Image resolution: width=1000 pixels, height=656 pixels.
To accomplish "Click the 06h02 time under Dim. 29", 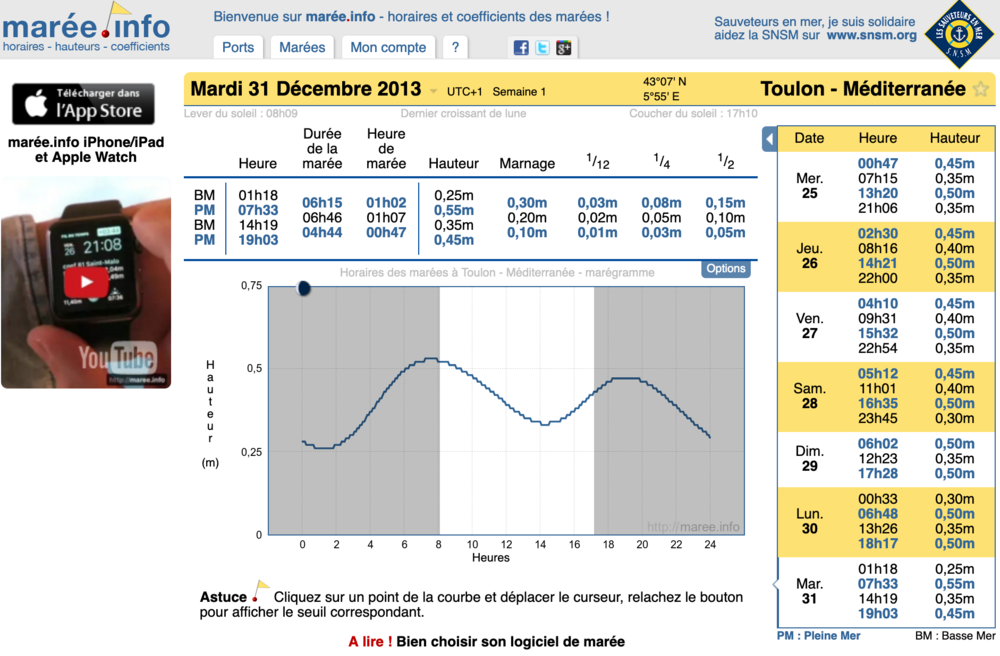I will [x=878, y=444].
